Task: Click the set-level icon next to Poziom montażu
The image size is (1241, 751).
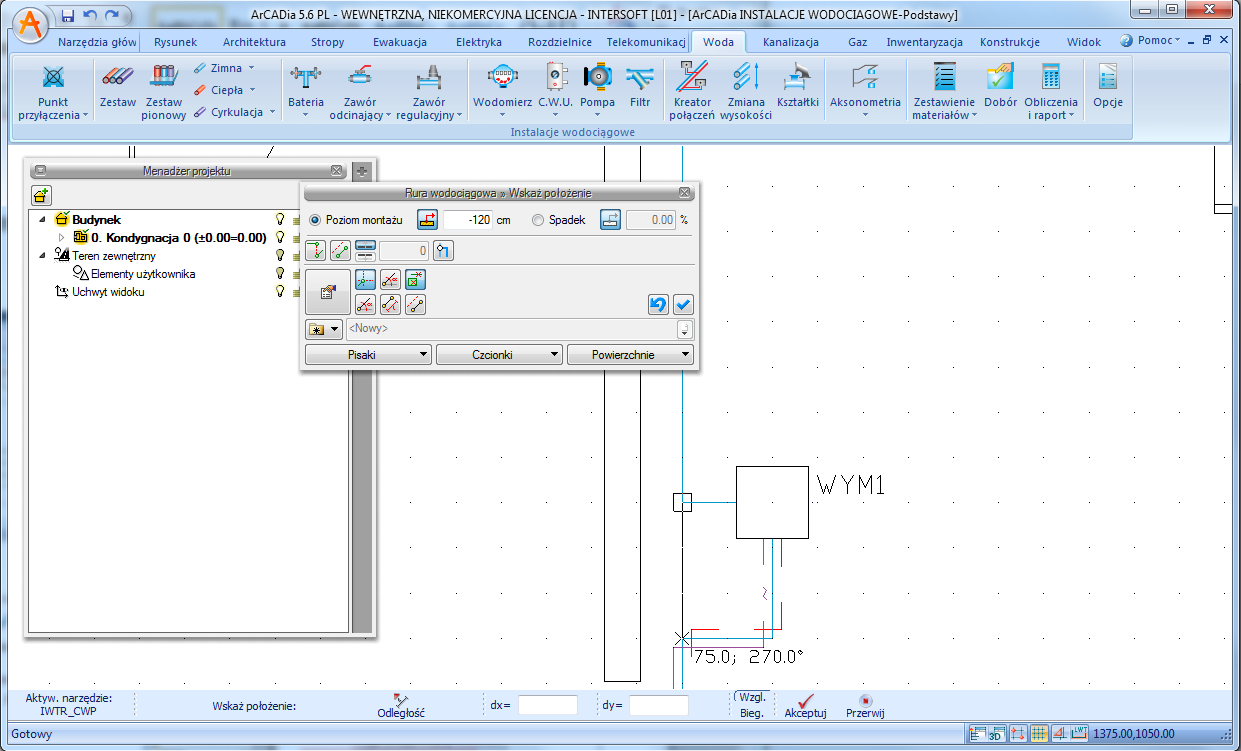Action: (427, 220)
